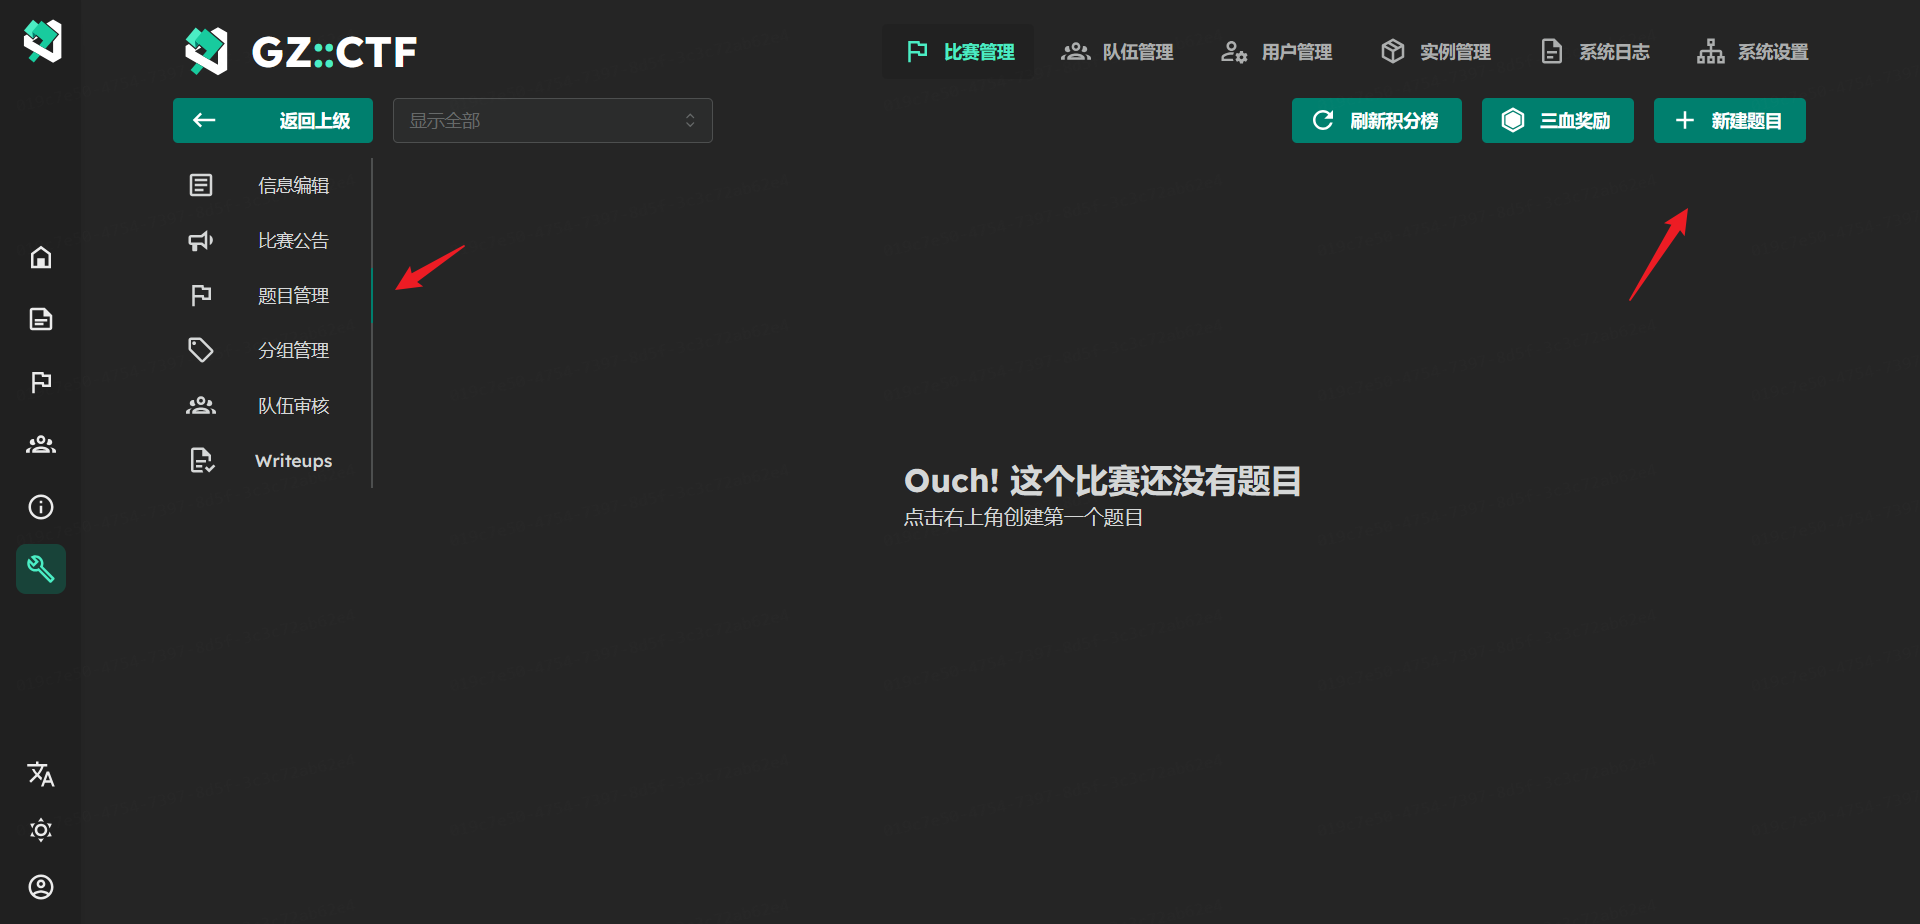Click the 三血奖励 button

click(x=1557, y=121)
